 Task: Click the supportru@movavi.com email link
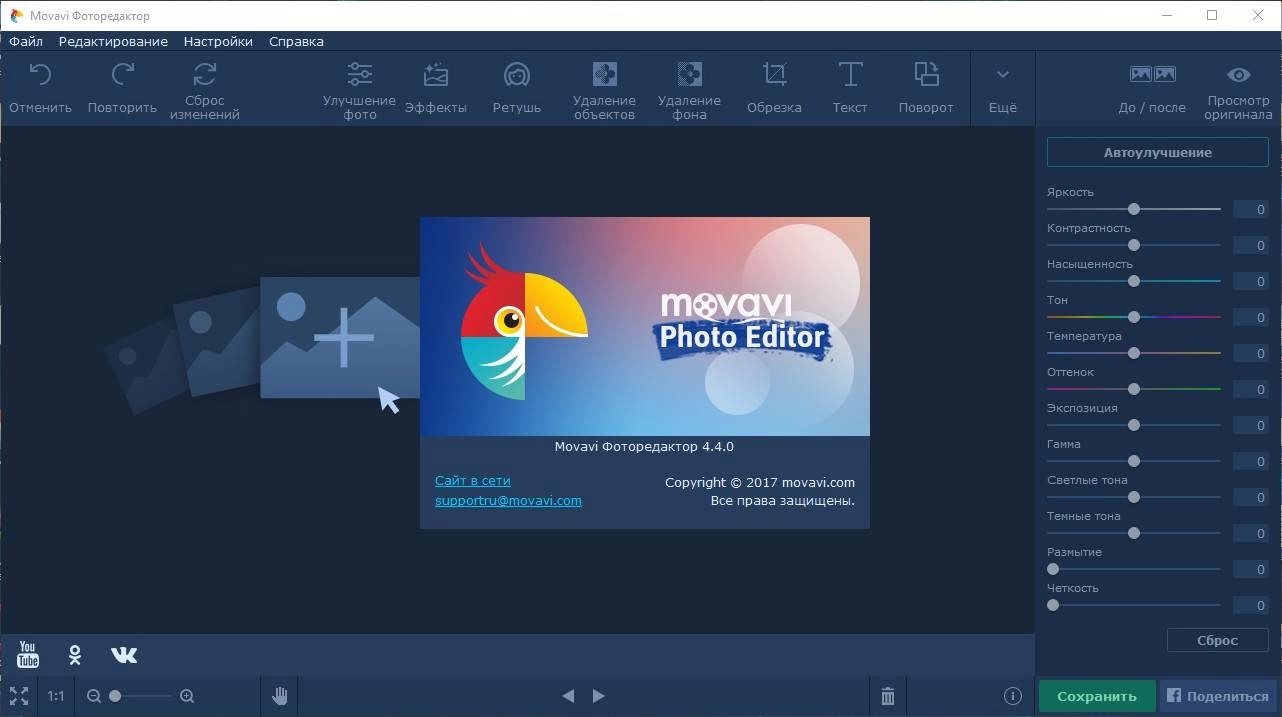508,500
